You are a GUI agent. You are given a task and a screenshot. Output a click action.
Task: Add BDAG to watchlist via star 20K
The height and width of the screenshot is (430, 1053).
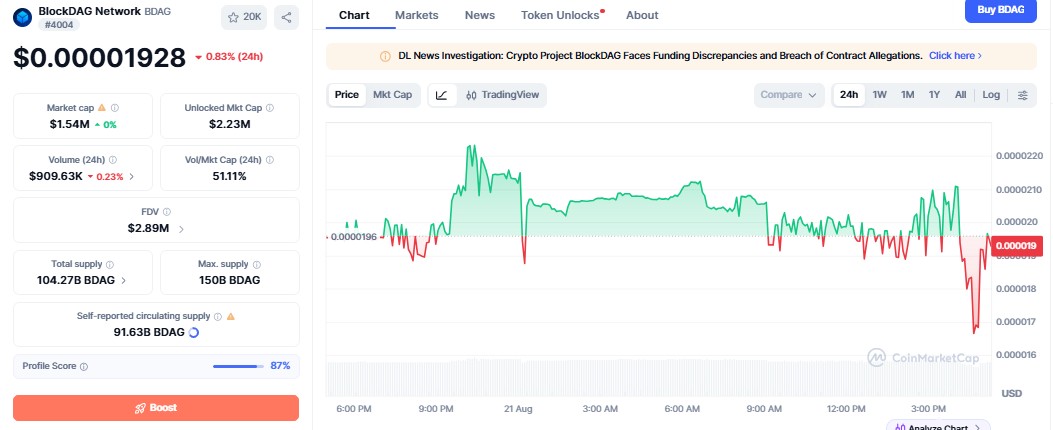[x=244, y=17]
